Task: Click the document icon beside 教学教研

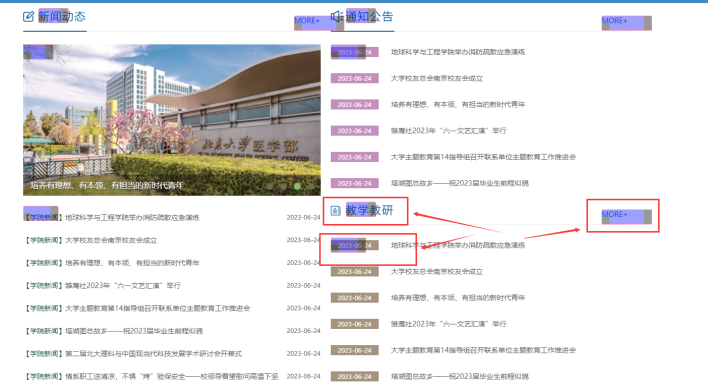Action: (335, 210)
